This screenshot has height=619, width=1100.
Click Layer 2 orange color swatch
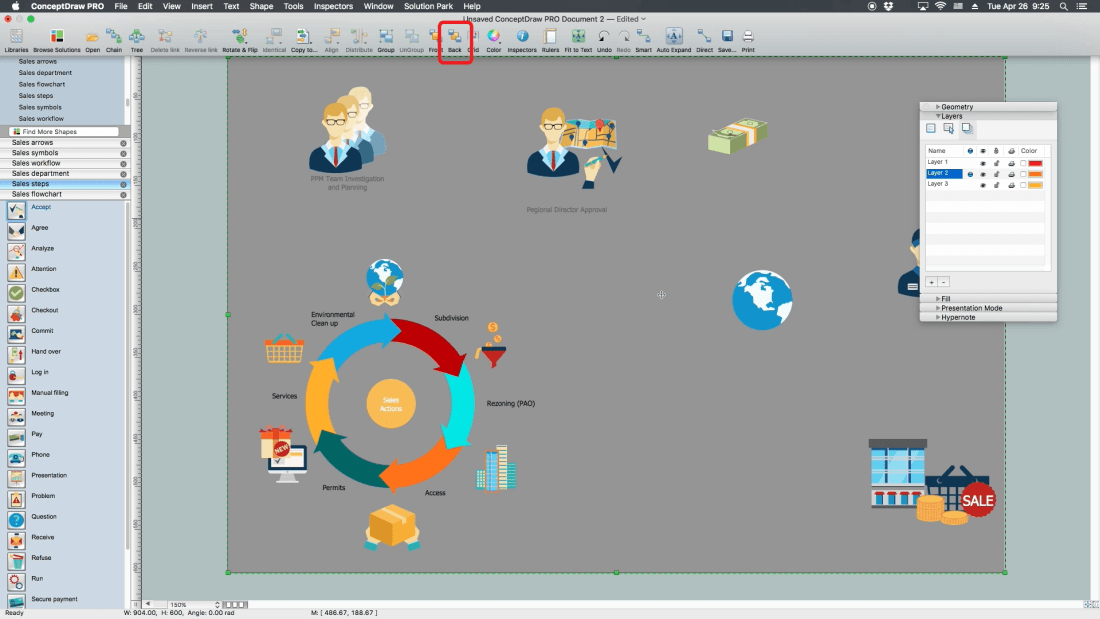click(1035, 174)
